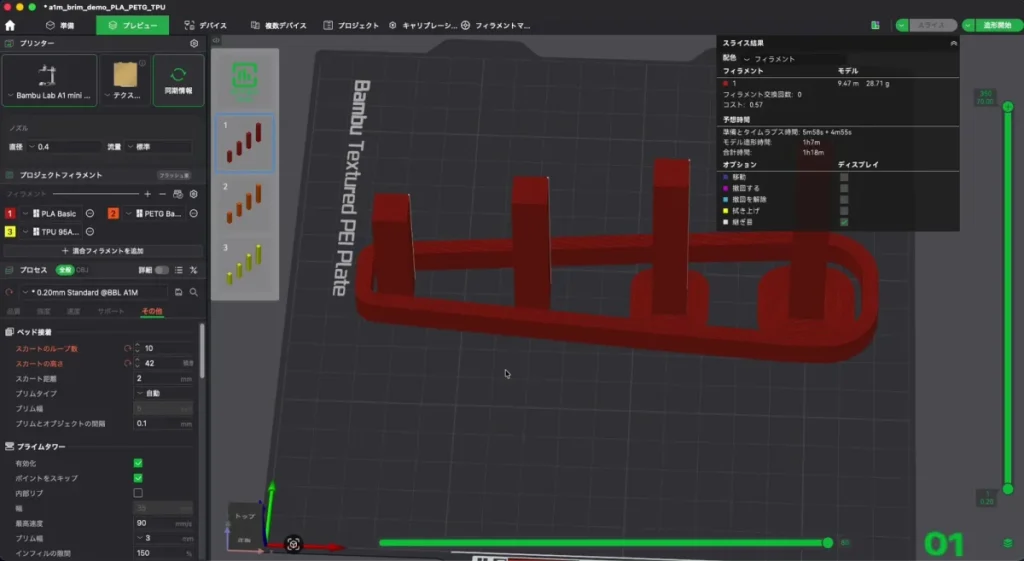Open flow 標準 dropdown
This screenshot has height=561, width=1024.
click(x=158, y=147)
